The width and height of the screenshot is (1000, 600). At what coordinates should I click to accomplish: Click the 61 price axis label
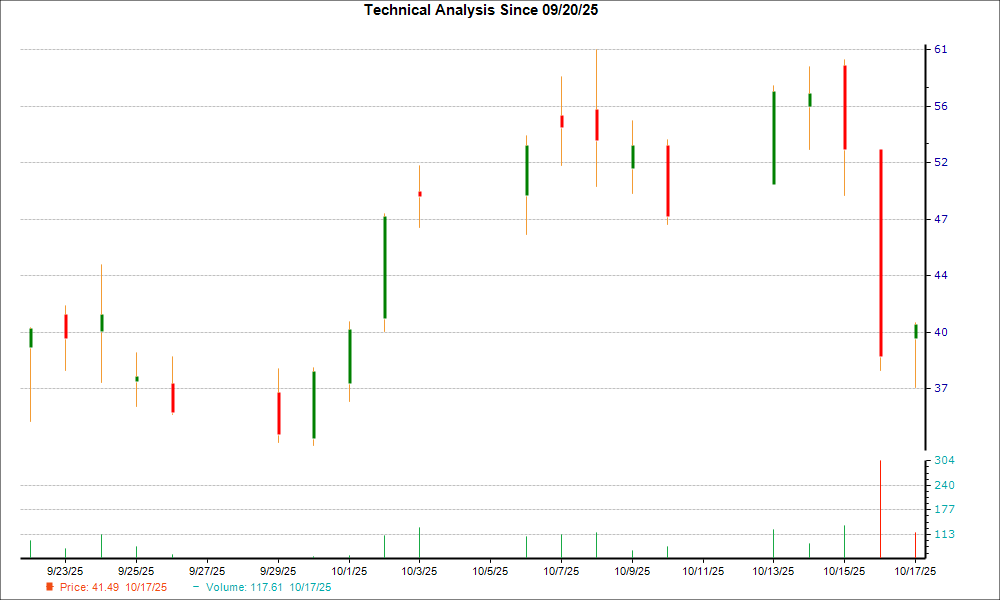point(941,50)
